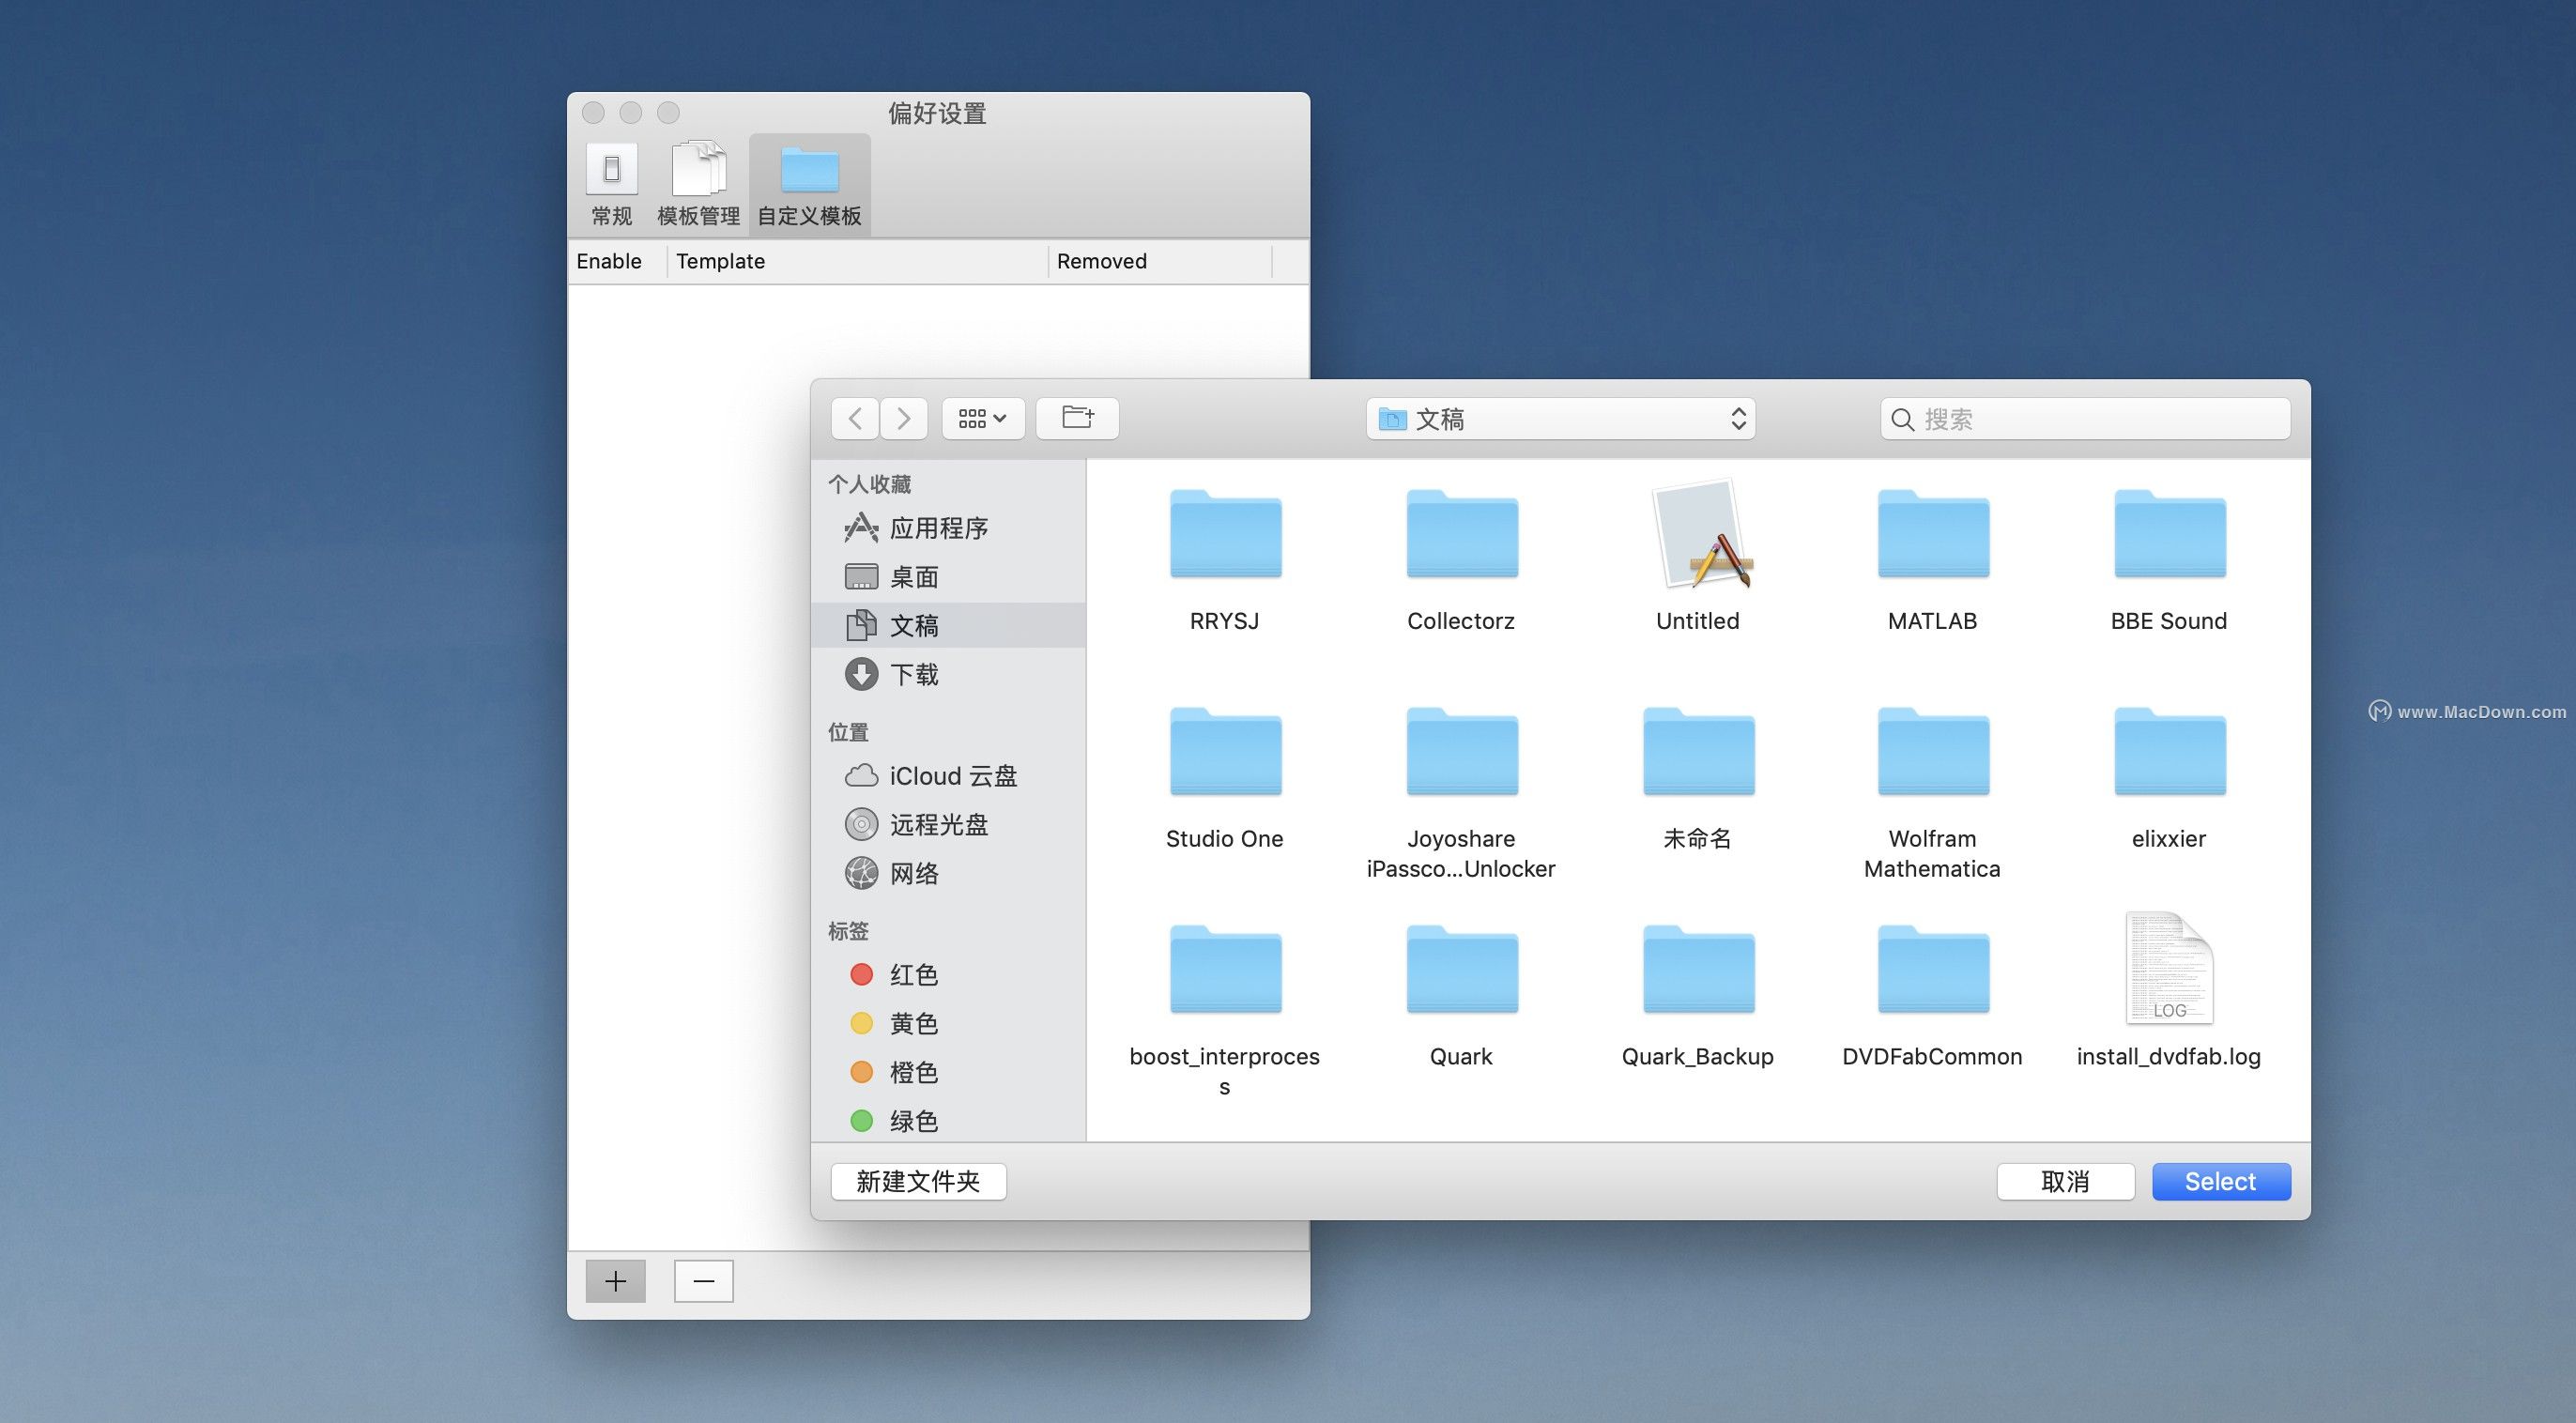
Task: Switch to the 模板管理 tab
Action: click(698, 185)
